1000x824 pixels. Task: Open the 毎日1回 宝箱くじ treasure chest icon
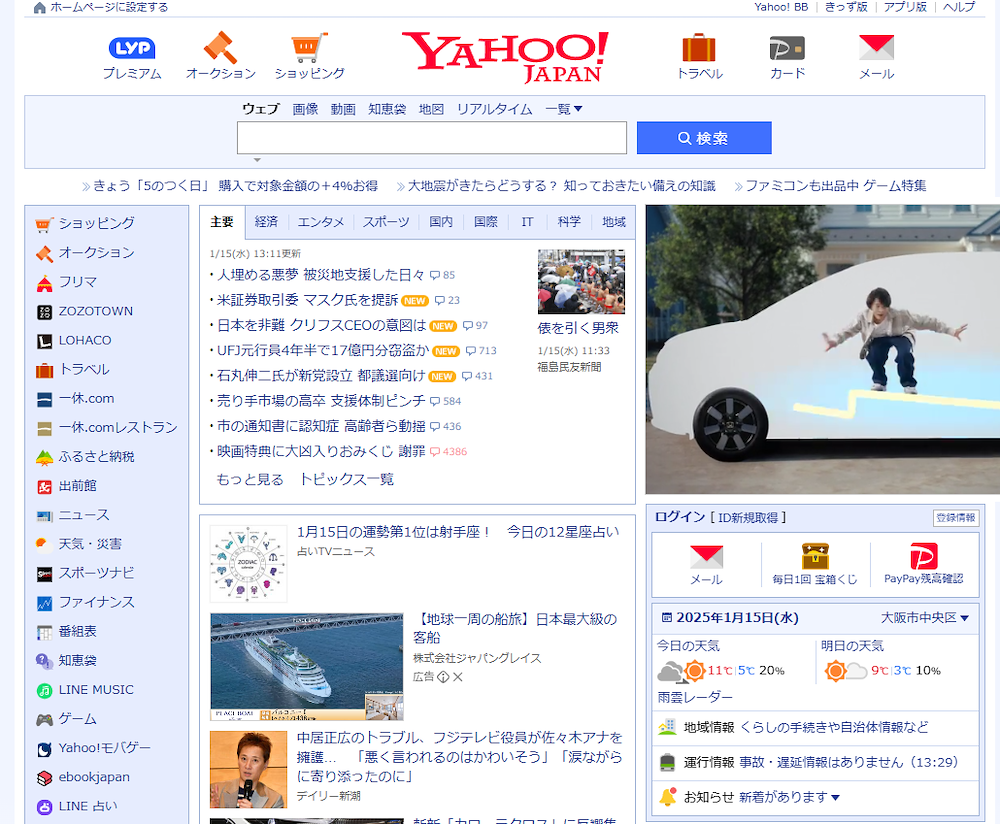tap(815, 556)
